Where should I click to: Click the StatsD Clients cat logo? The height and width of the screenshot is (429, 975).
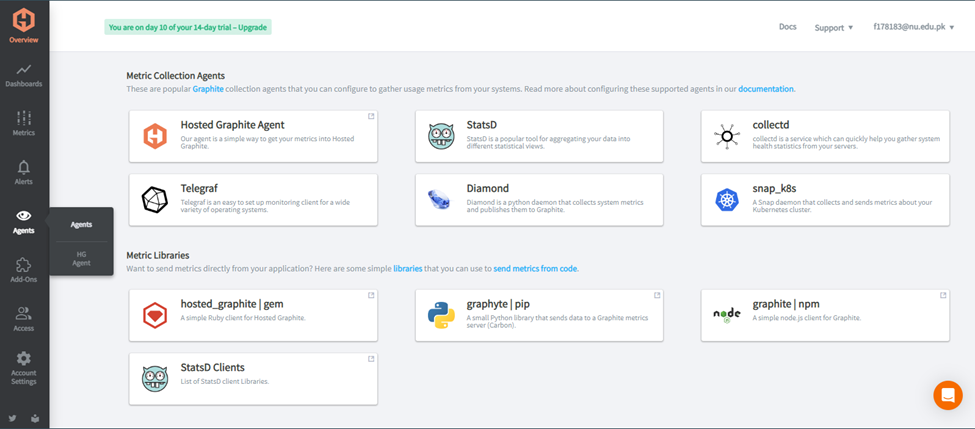(155, 379)
